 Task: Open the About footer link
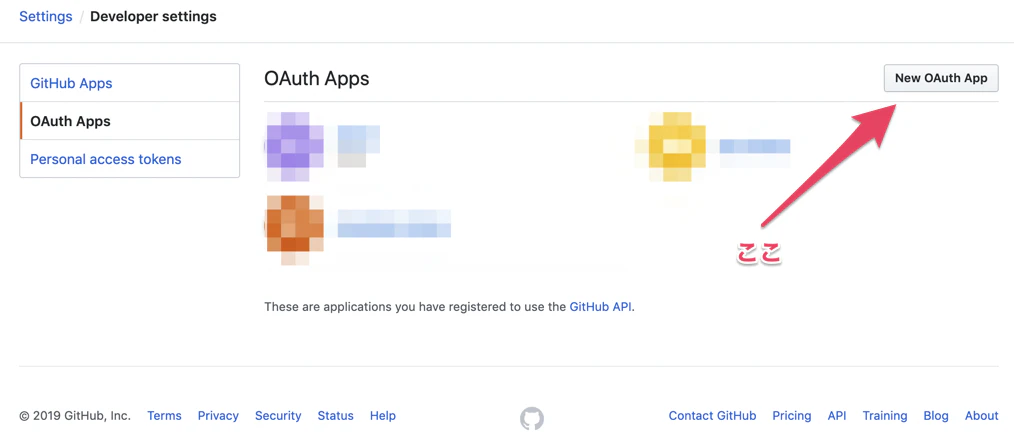point(982,416)
